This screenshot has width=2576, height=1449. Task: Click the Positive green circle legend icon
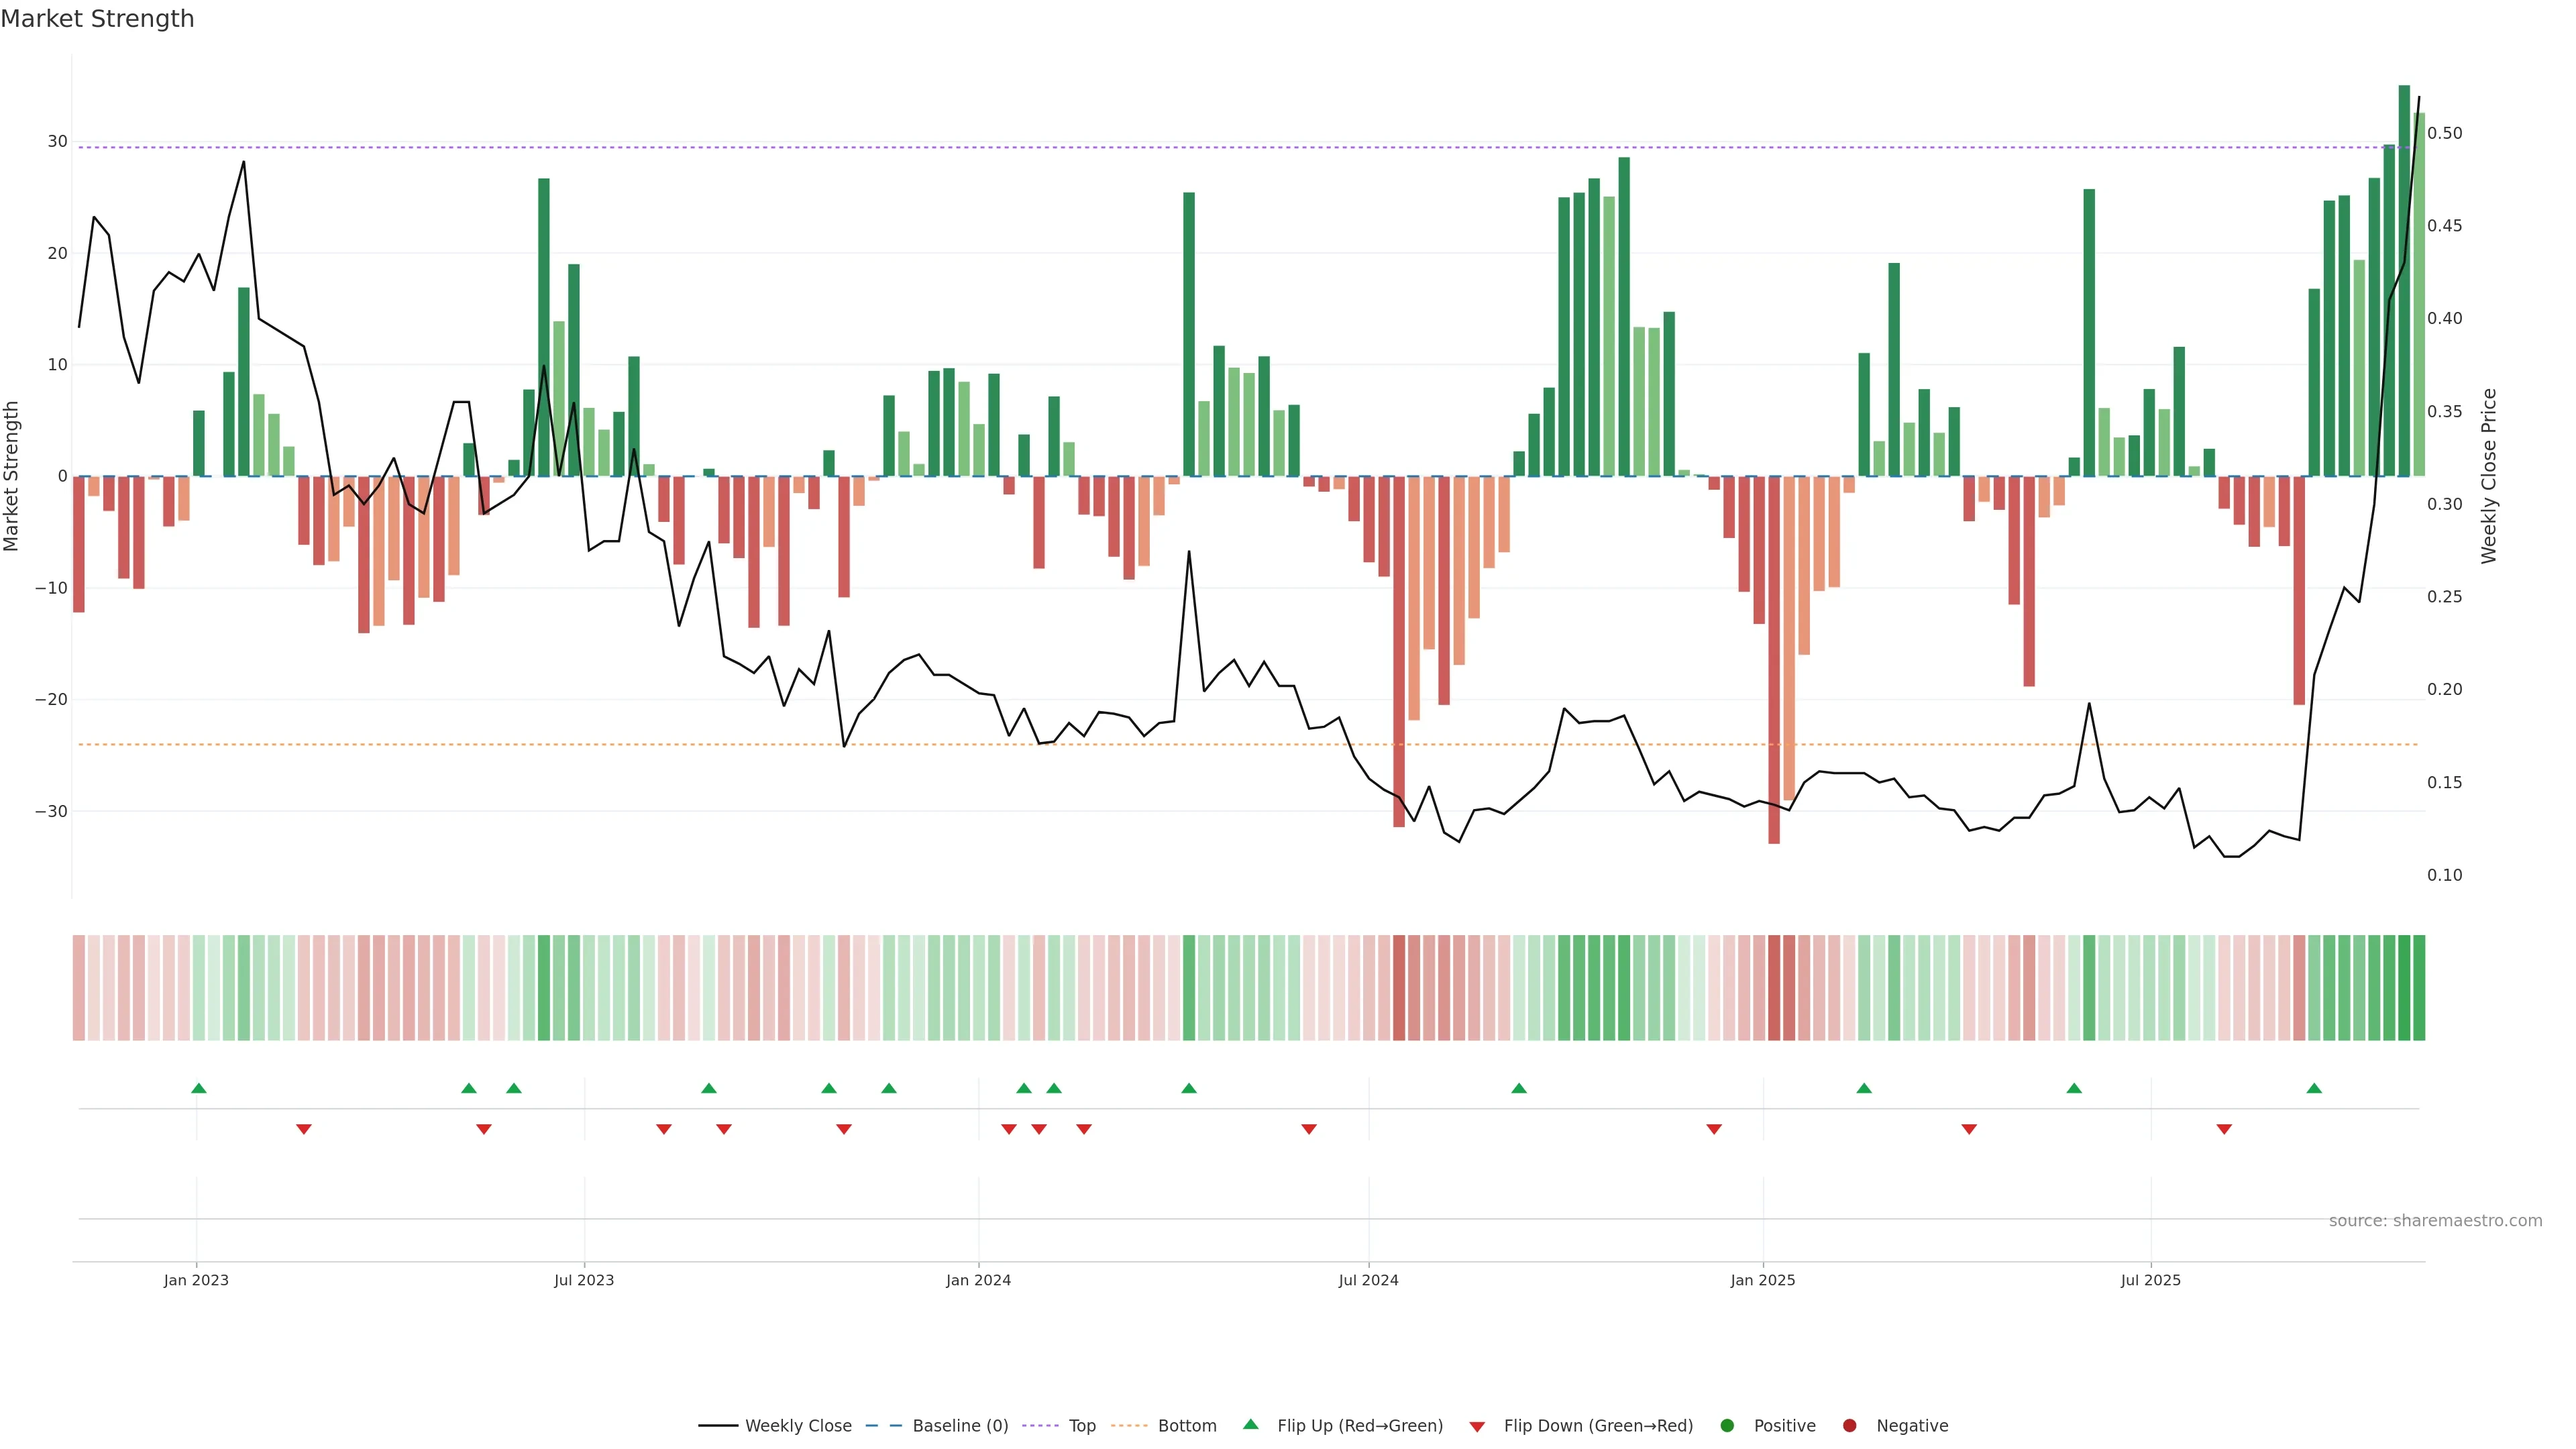[1727, 1426]
